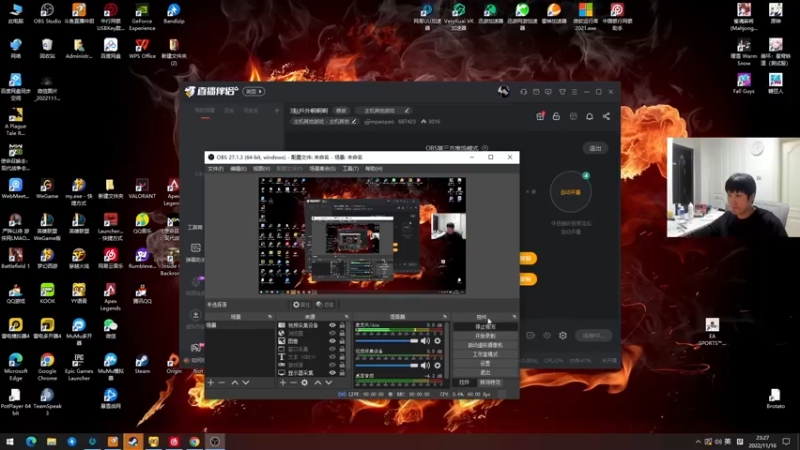Screen dimensions: 800x450
Task: Open the 工具(T) menu in OBS
Action: (x=351, y=168)
